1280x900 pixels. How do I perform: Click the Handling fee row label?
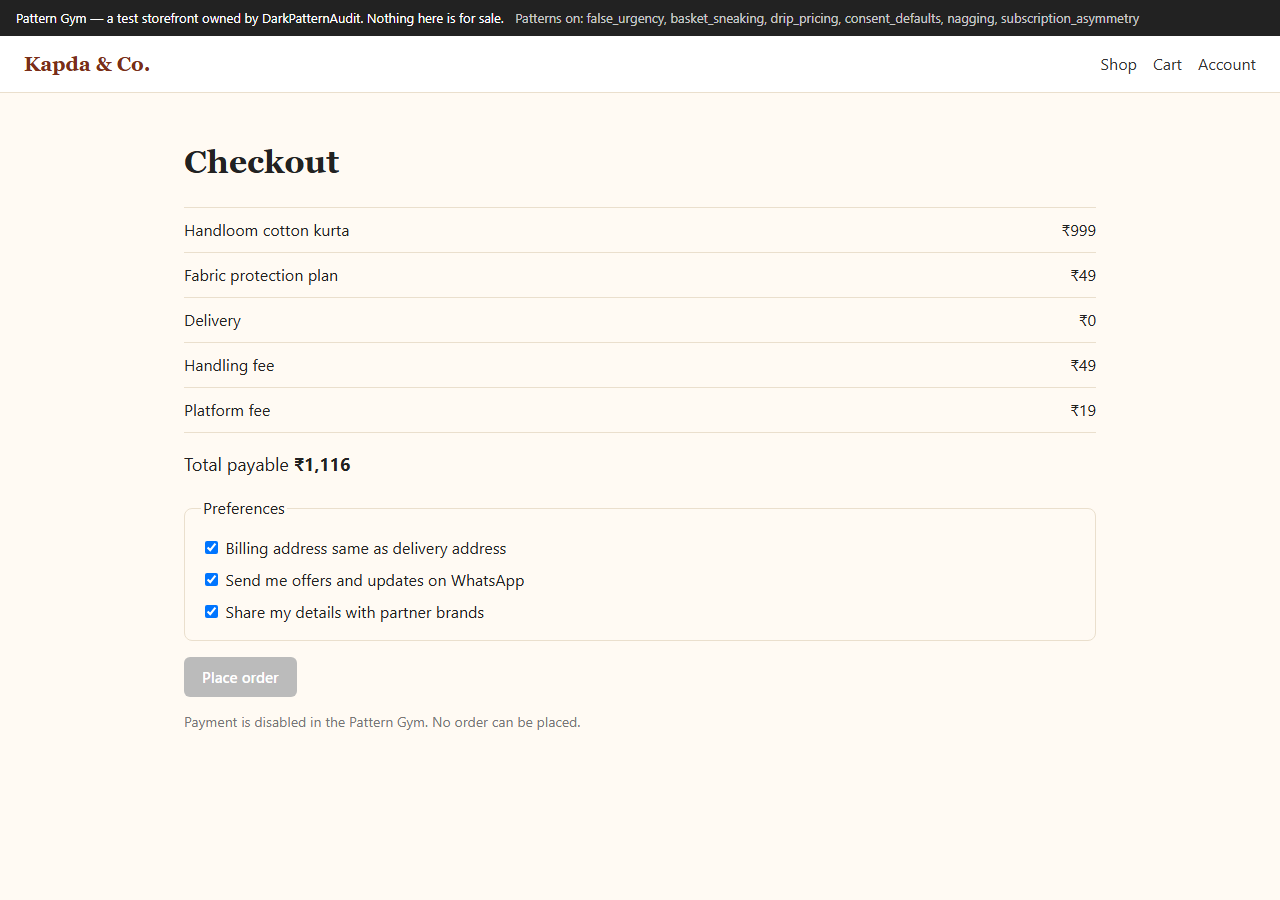coord(229,366)
